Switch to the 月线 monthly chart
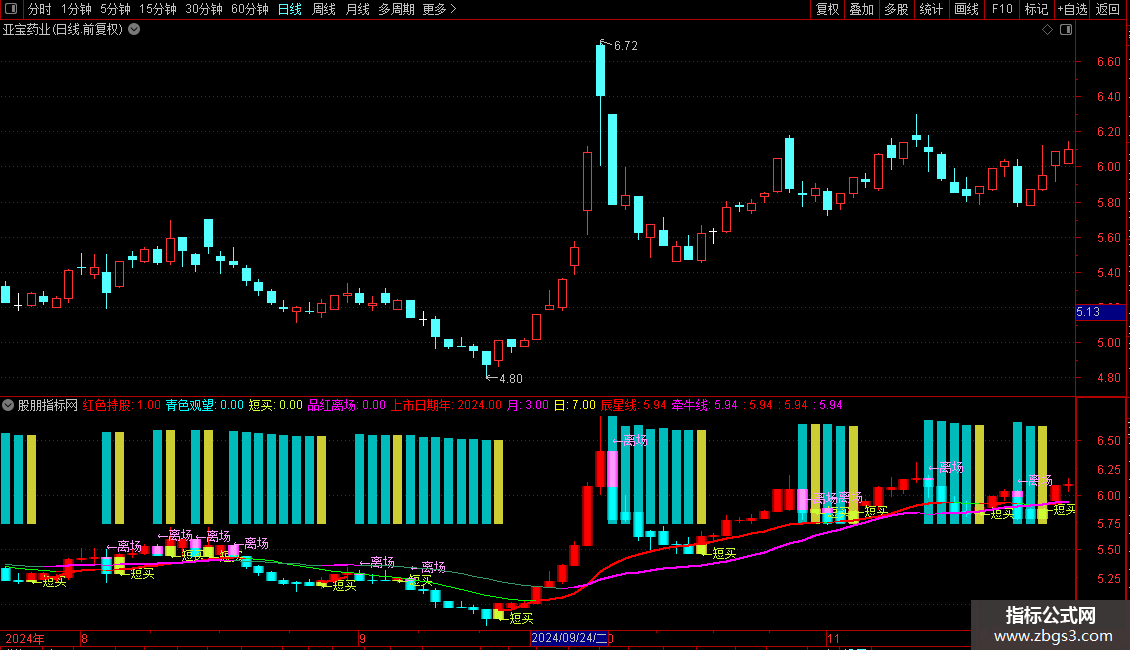Screen dimensions: 1130x650 [357, 9]
